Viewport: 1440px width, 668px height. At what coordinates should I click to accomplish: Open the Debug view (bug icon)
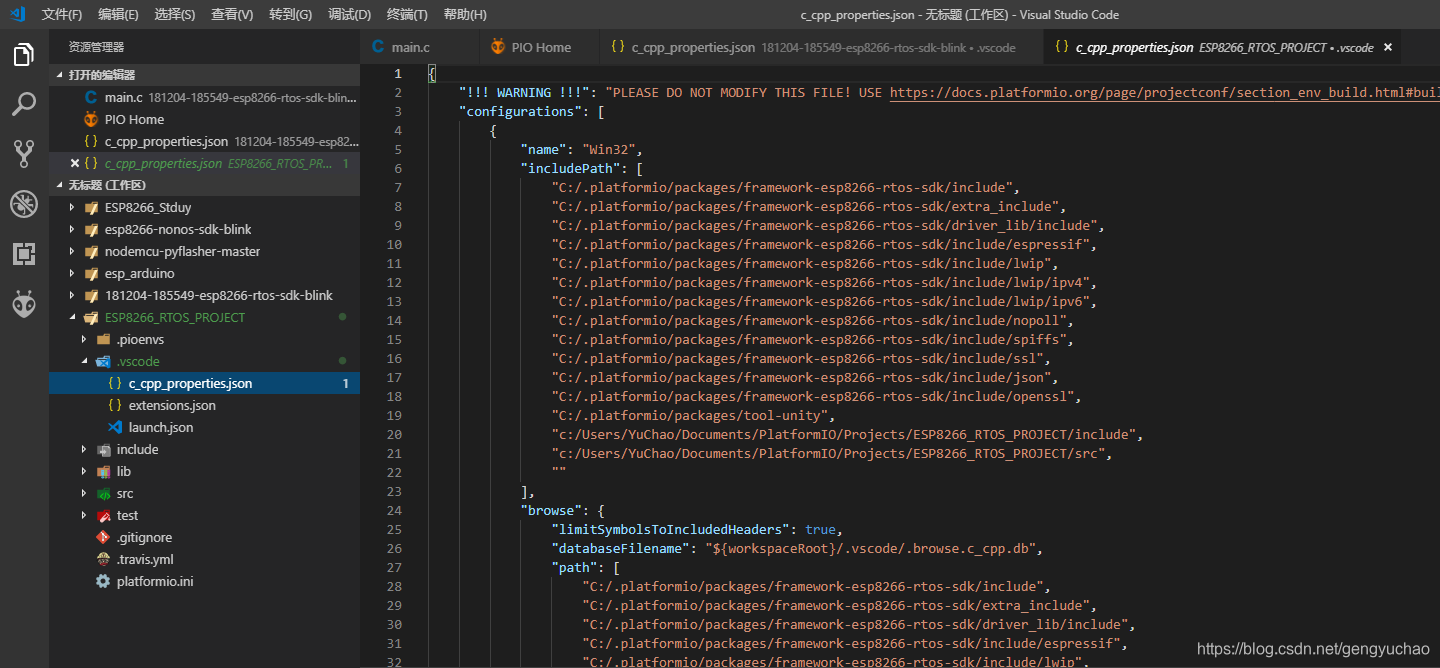click(24, 204)
